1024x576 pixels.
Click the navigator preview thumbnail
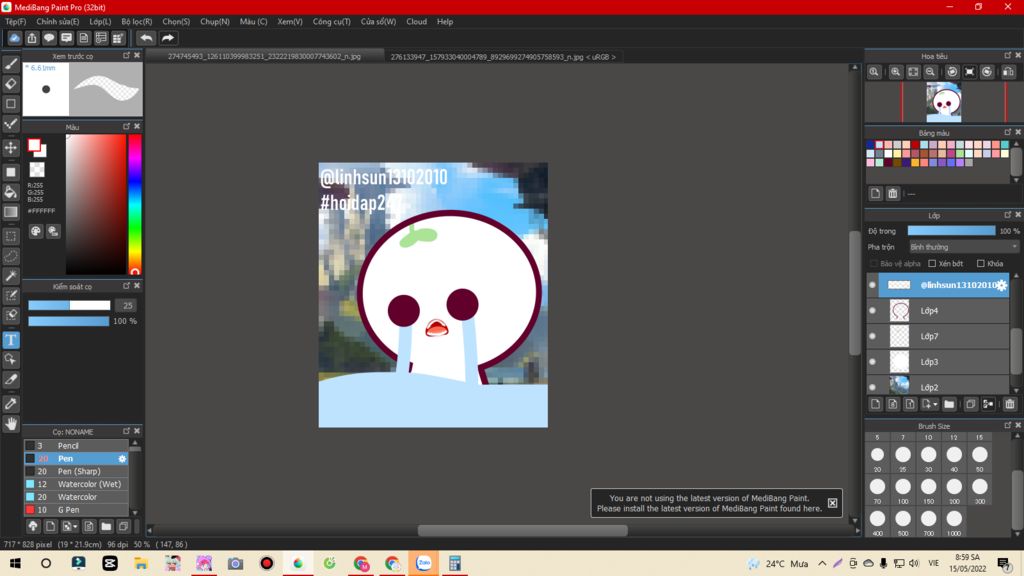[944, 102]
